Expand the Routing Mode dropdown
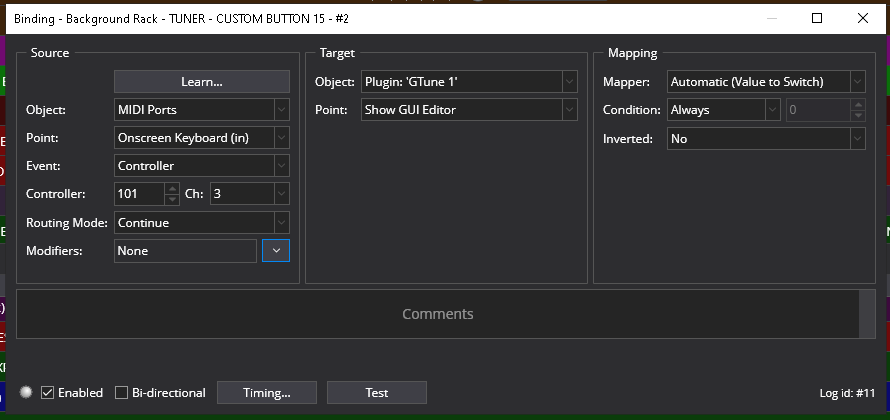Screen dimensions: 890x420 pyautogui.click(x=201, y=222)
